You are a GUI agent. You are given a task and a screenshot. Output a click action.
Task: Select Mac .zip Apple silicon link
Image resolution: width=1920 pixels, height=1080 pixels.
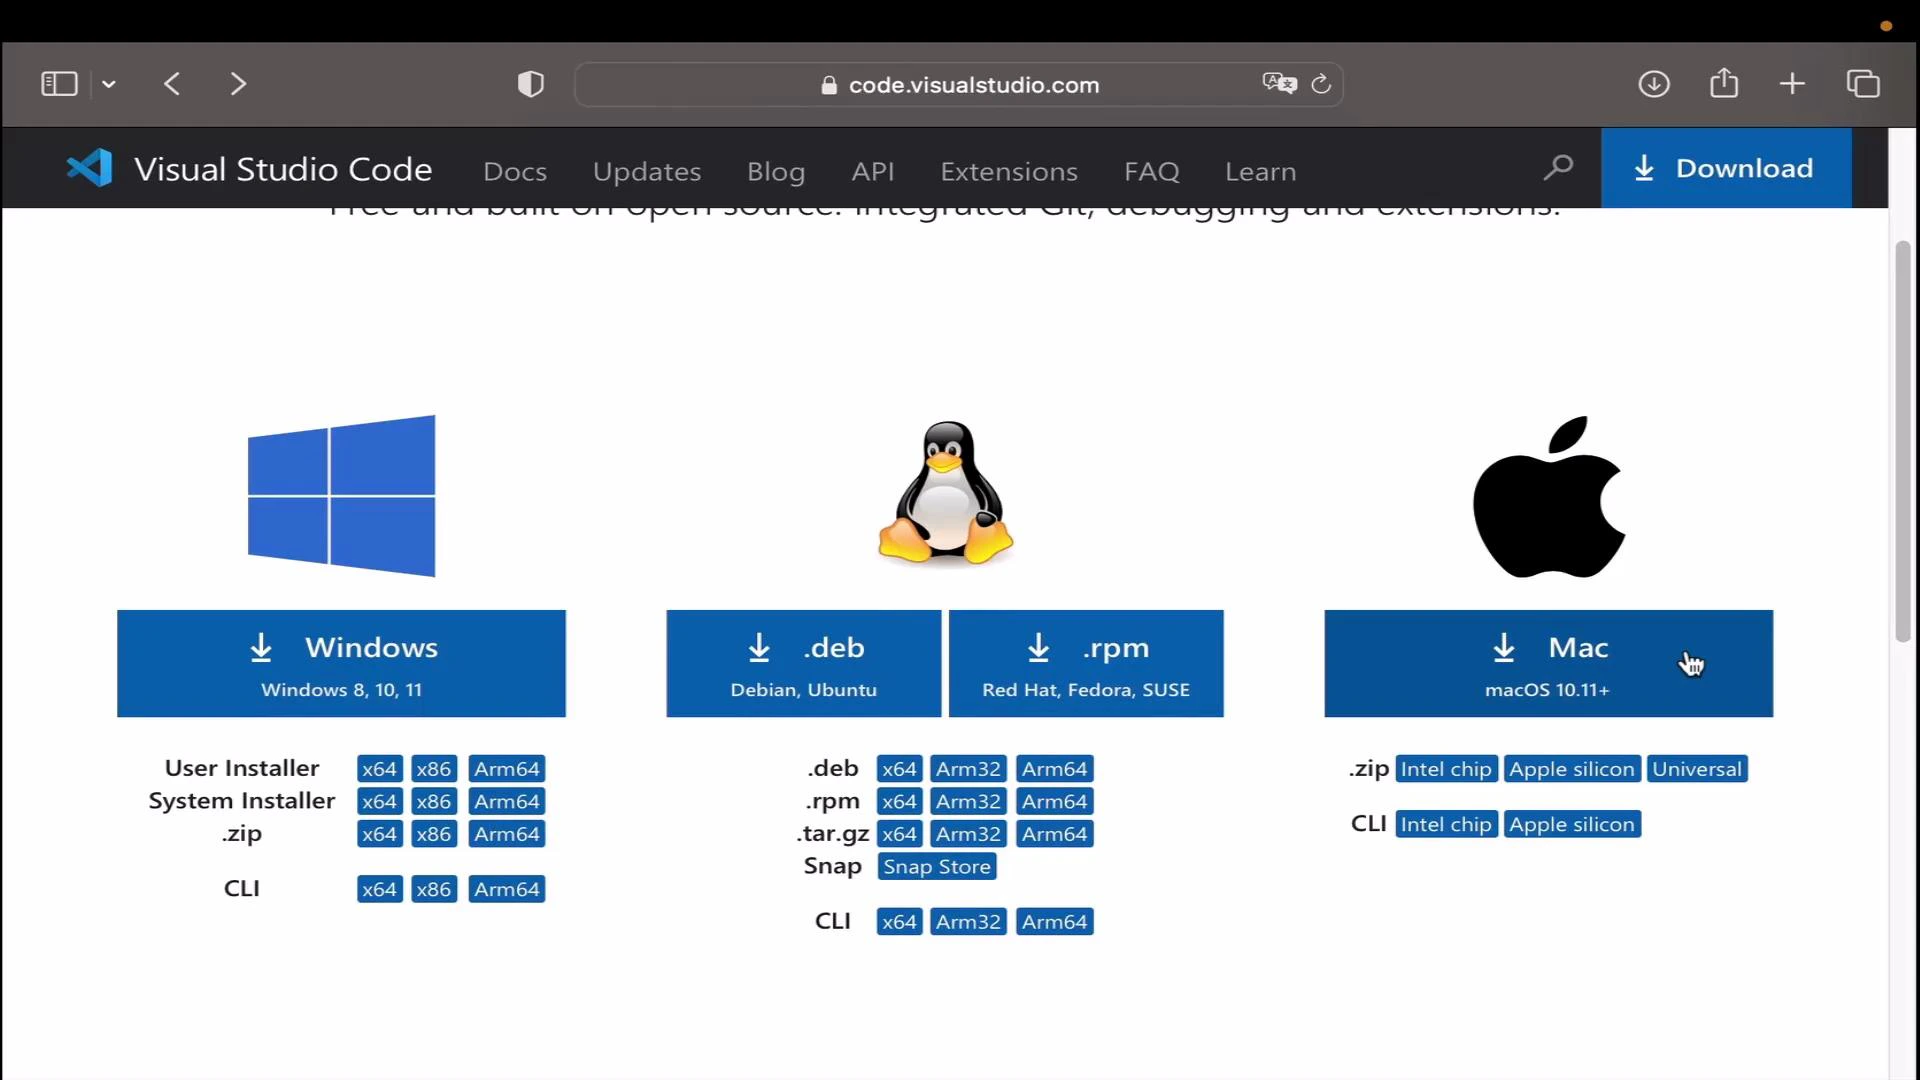(1572, 769)
